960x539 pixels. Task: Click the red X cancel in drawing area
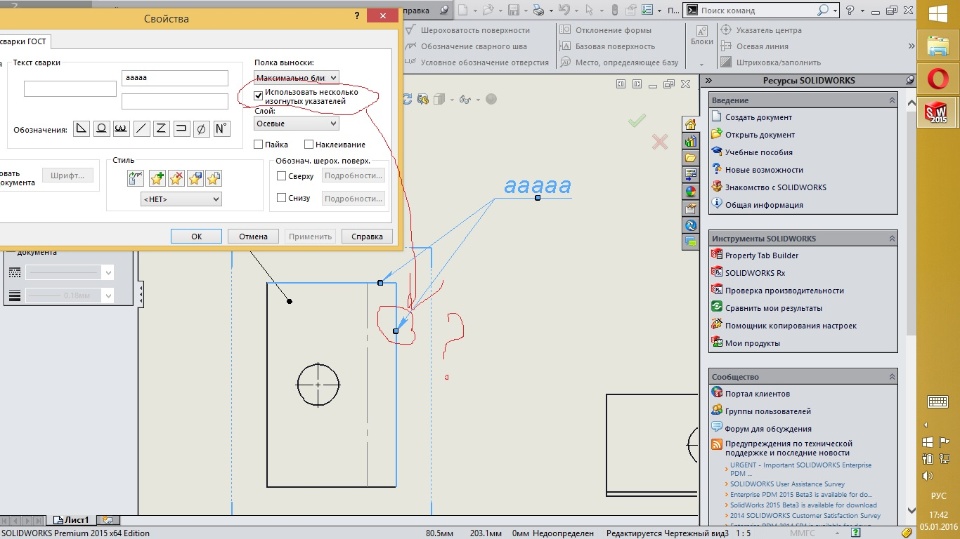[659, 142]
